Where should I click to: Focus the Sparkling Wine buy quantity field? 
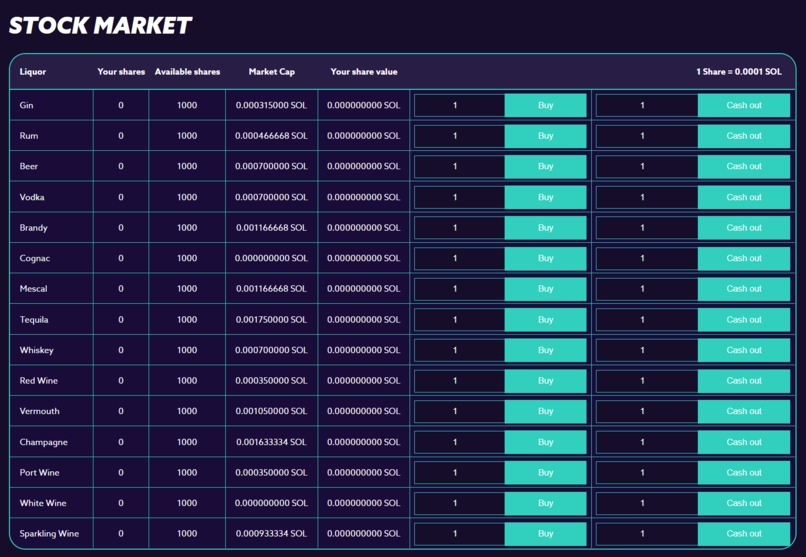click(x=460, y=534)
